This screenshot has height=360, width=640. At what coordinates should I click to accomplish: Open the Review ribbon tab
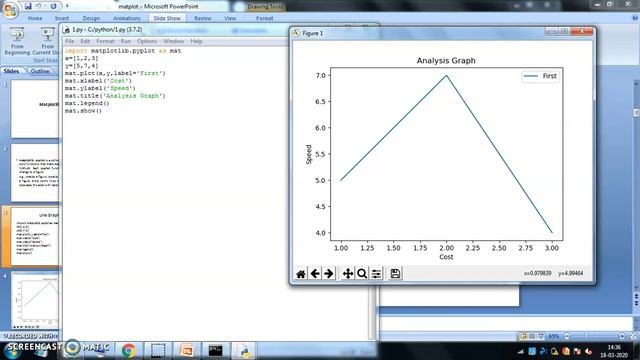pyautogui.click(x=203, y=18)
